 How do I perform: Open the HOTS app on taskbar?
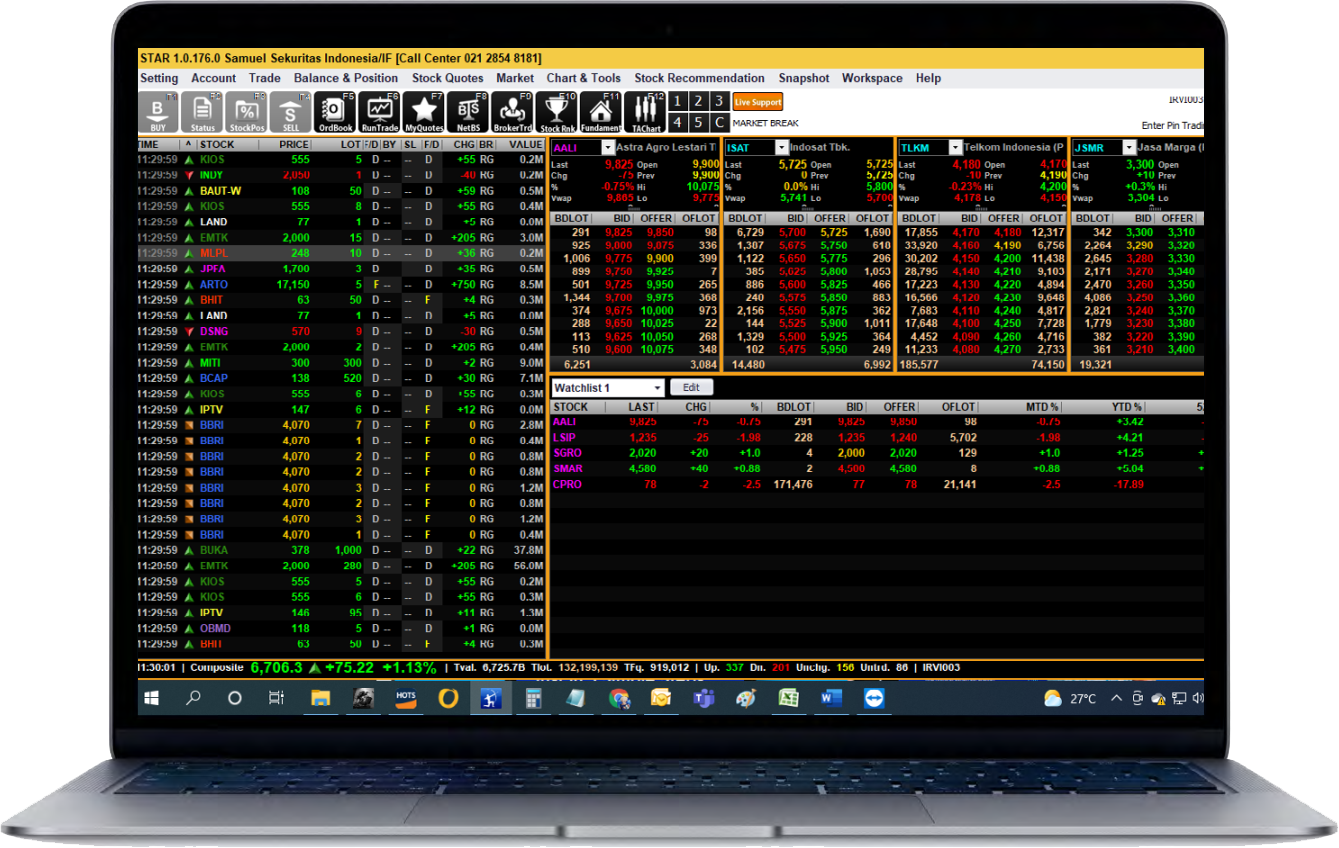tap(406, 699)
